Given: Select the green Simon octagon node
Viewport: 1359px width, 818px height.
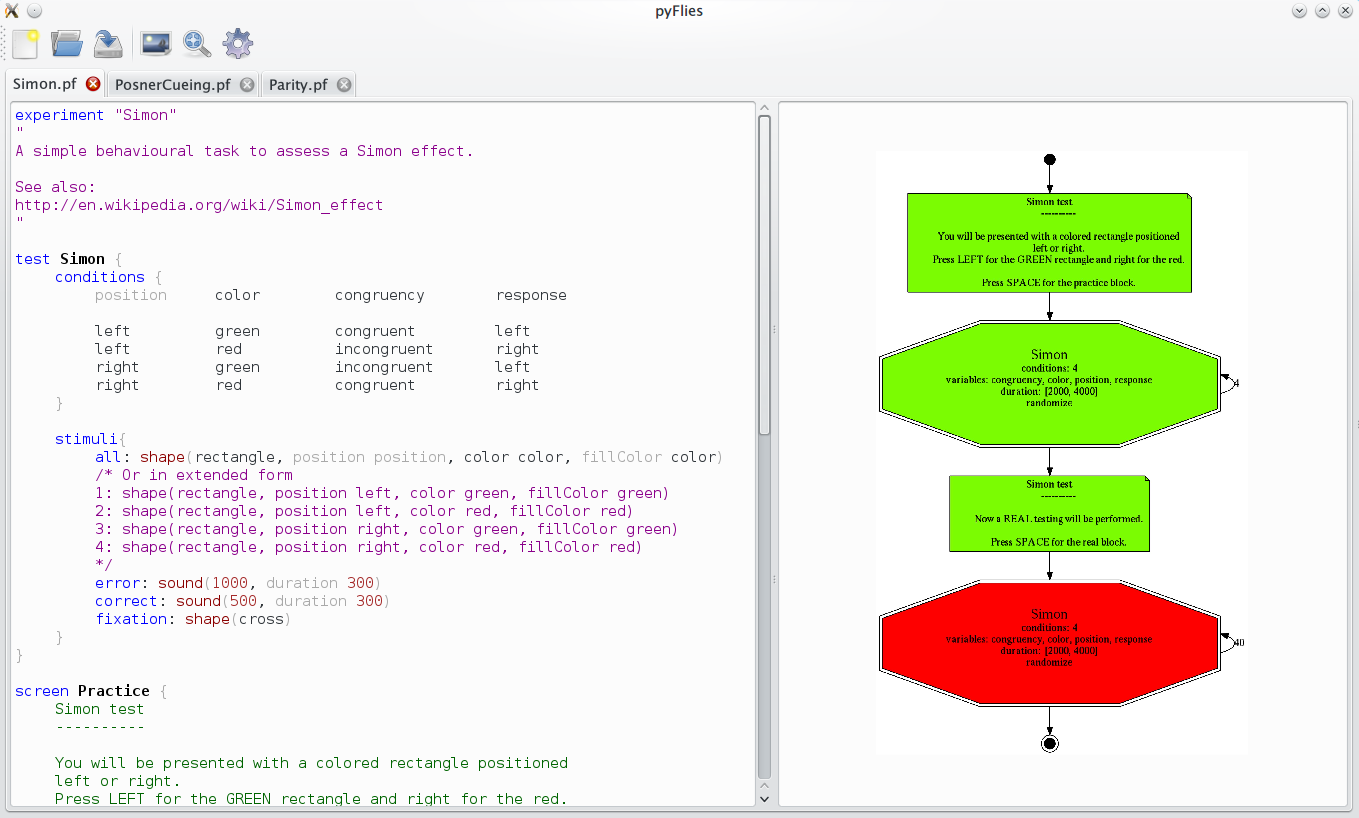Looking at the screenshot, I should pyautogui.click(x=1049, y=383).
